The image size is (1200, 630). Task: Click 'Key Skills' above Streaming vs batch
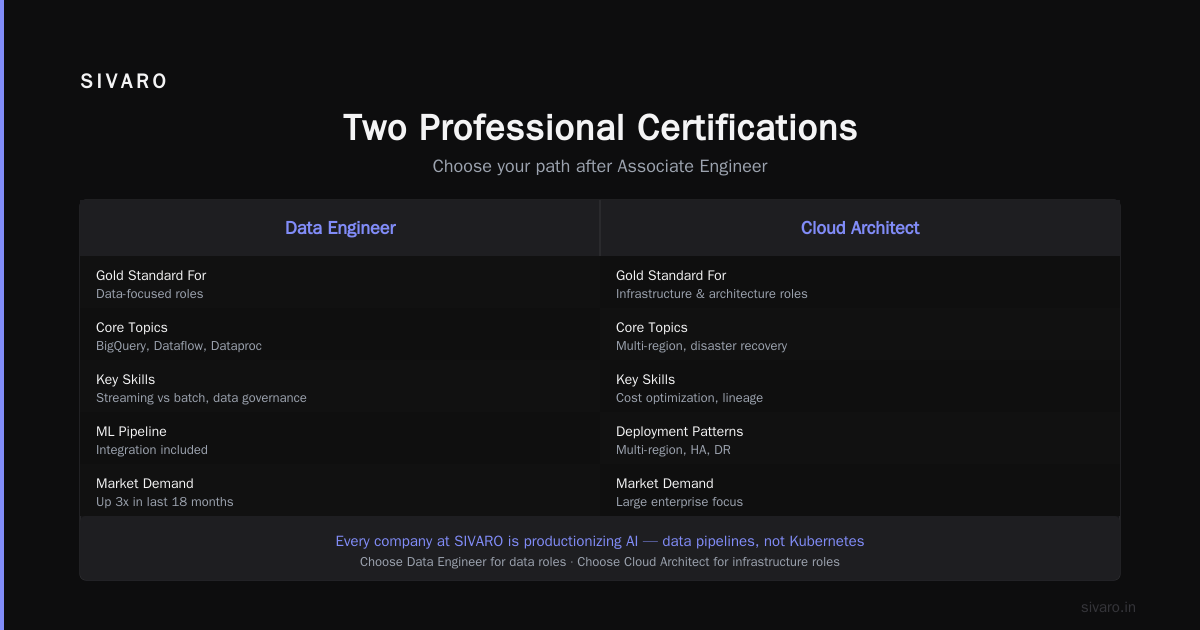point(126,379)
